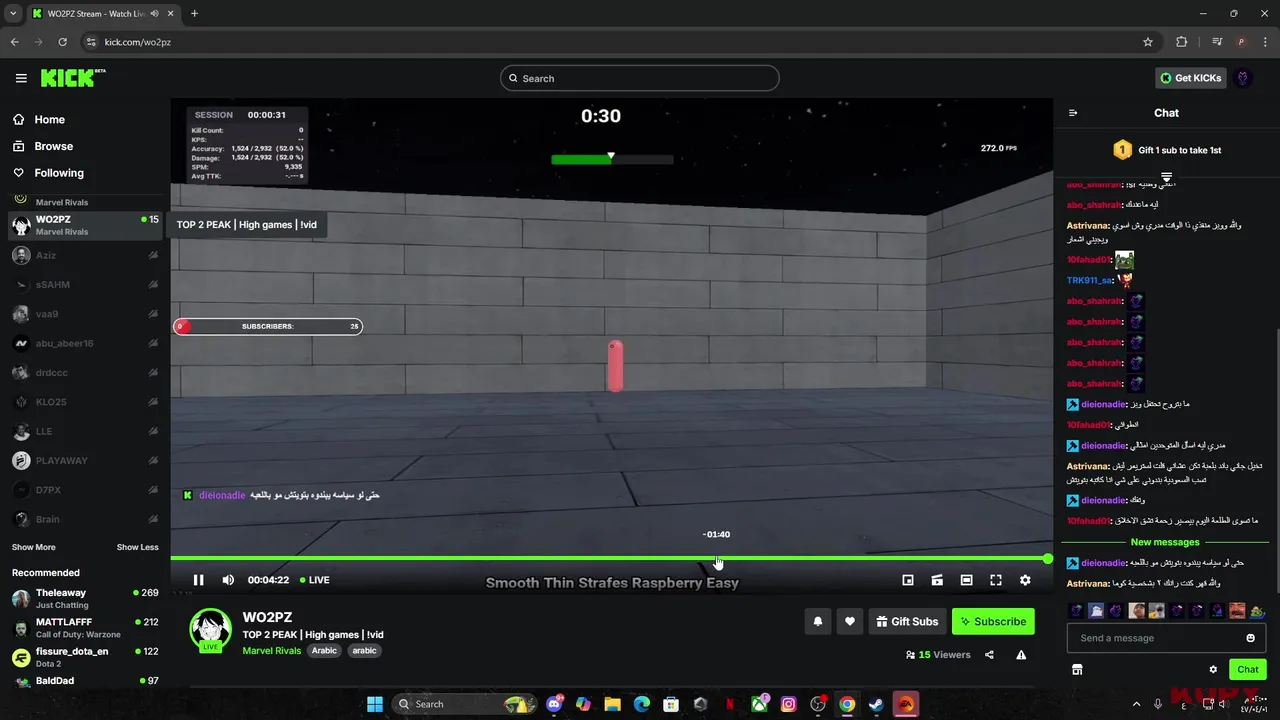This screenshot has height=720, width=1280.
Task: Open Steam from taskbar
Action: (x=876, y=704)
